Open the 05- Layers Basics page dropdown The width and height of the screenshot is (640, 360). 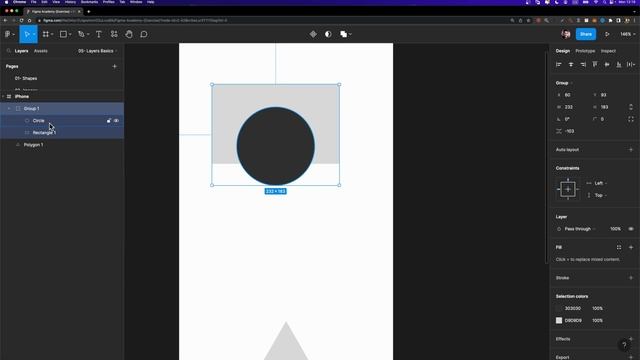click(98, 51)
